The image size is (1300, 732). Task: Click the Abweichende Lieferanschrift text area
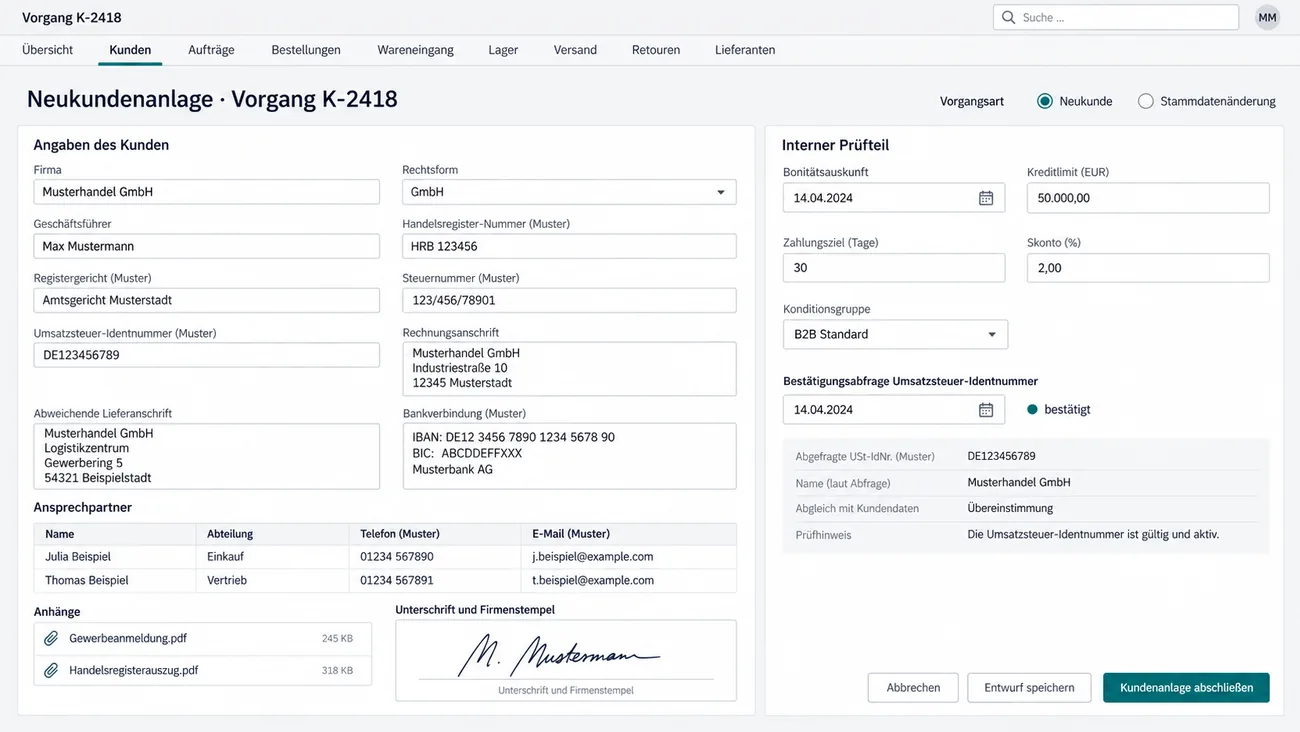tap(206, 456)
